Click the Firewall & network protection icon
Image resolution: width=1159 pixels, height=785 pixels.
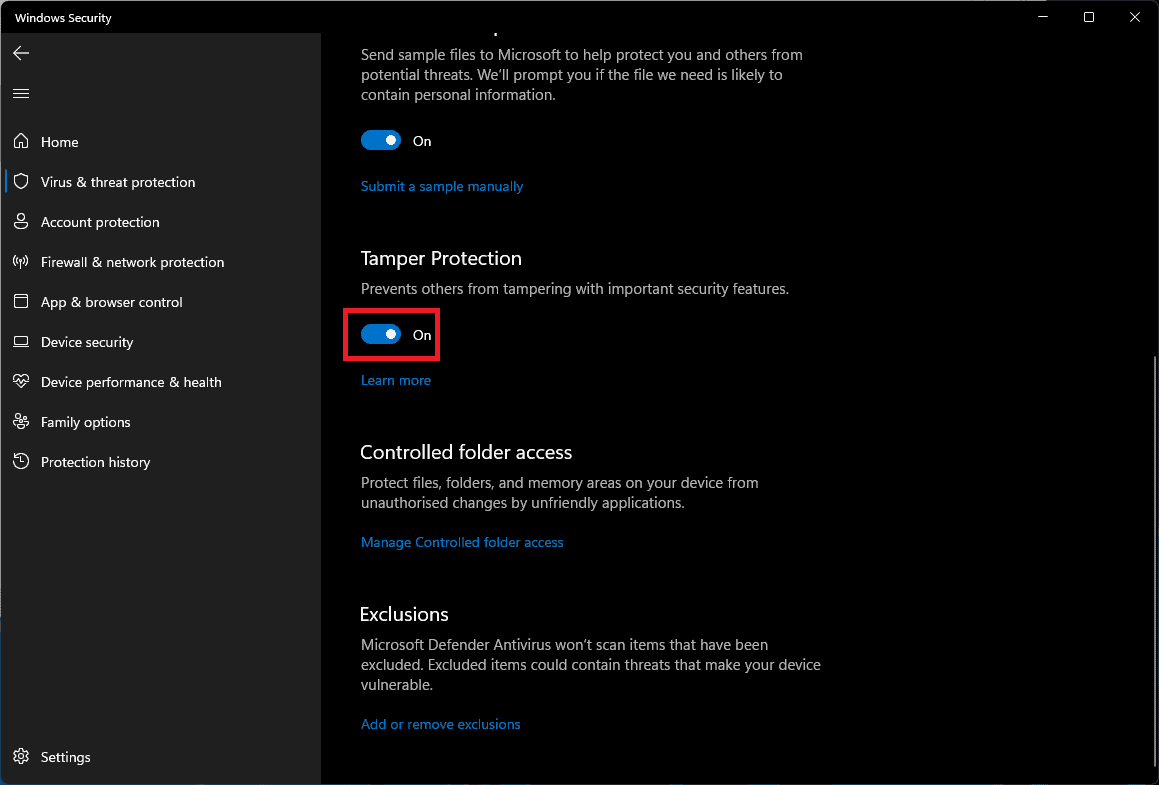point(21,262)
